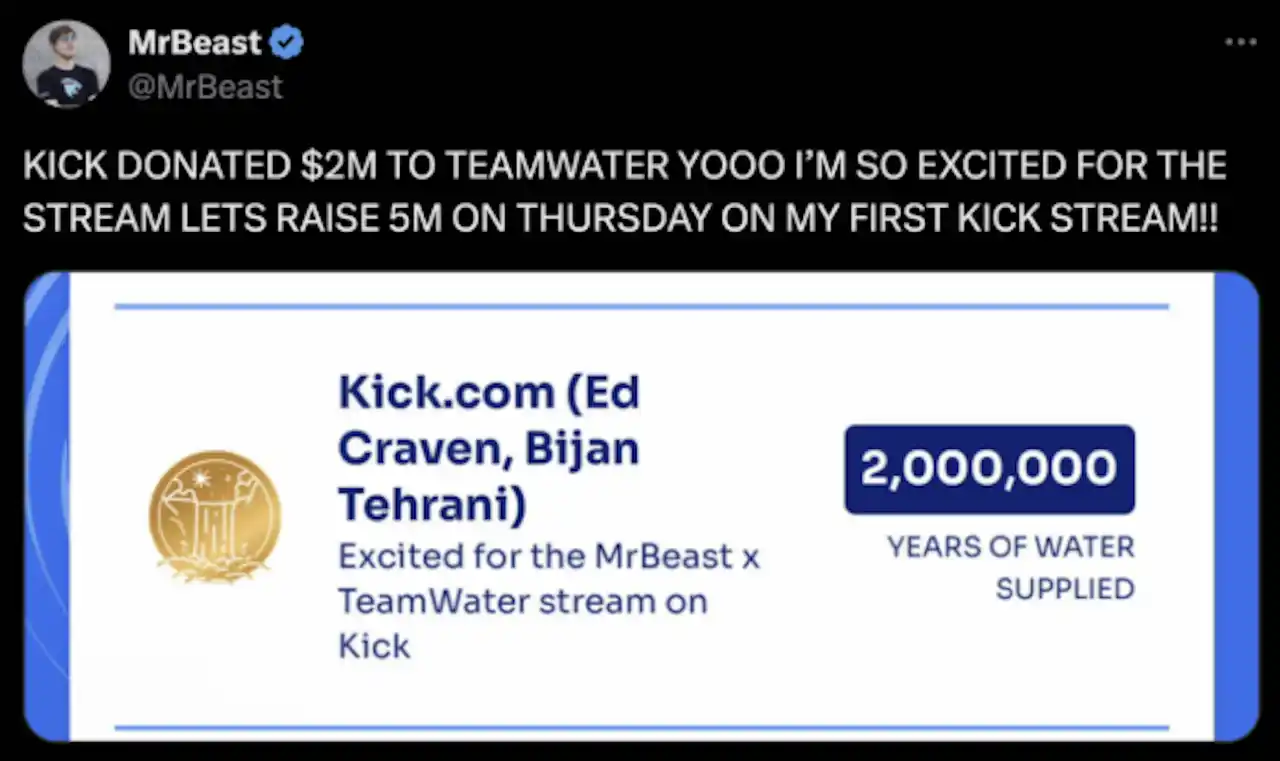Click the "Excited for the MrBeast x TeamWater" message
Screen dimensions: 1280x761
click(549, 601)
